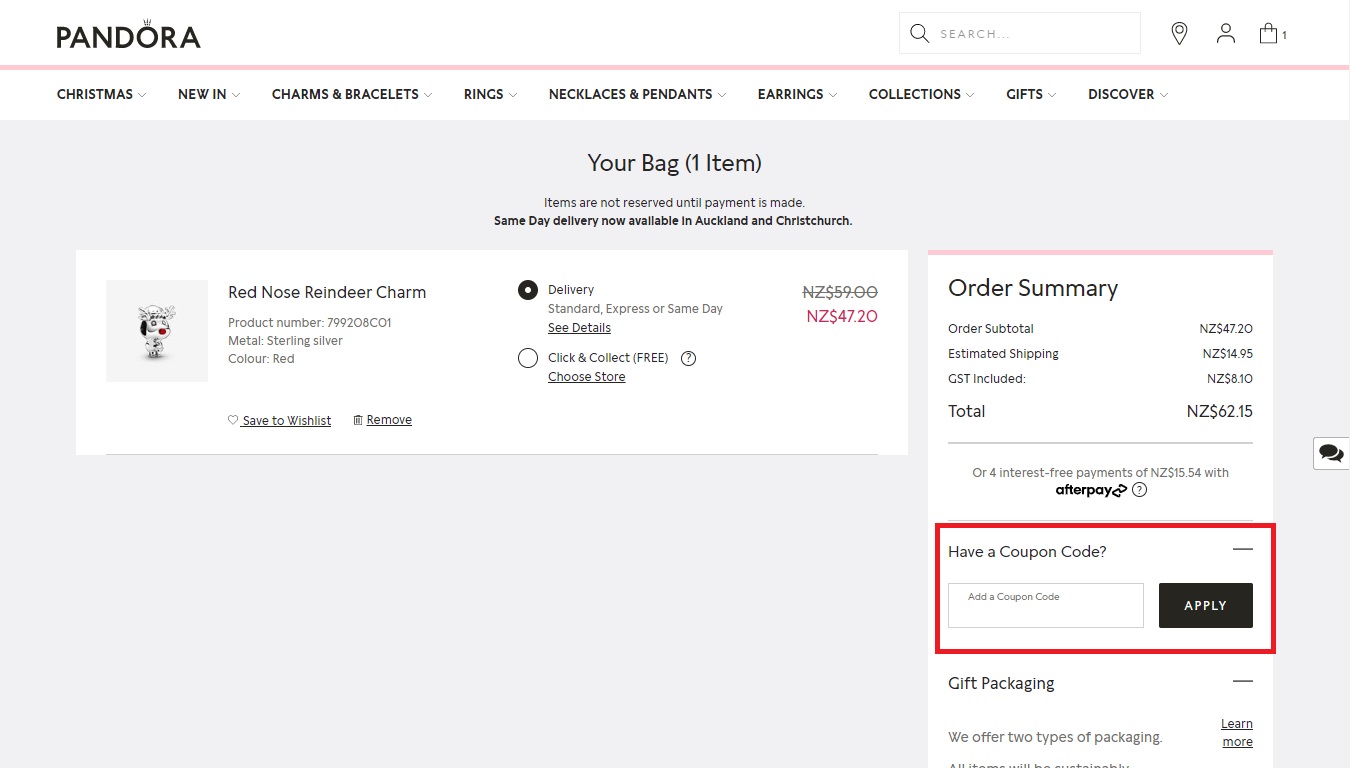Click the Add a Coupon Code field

click(x=1045, y=605)
